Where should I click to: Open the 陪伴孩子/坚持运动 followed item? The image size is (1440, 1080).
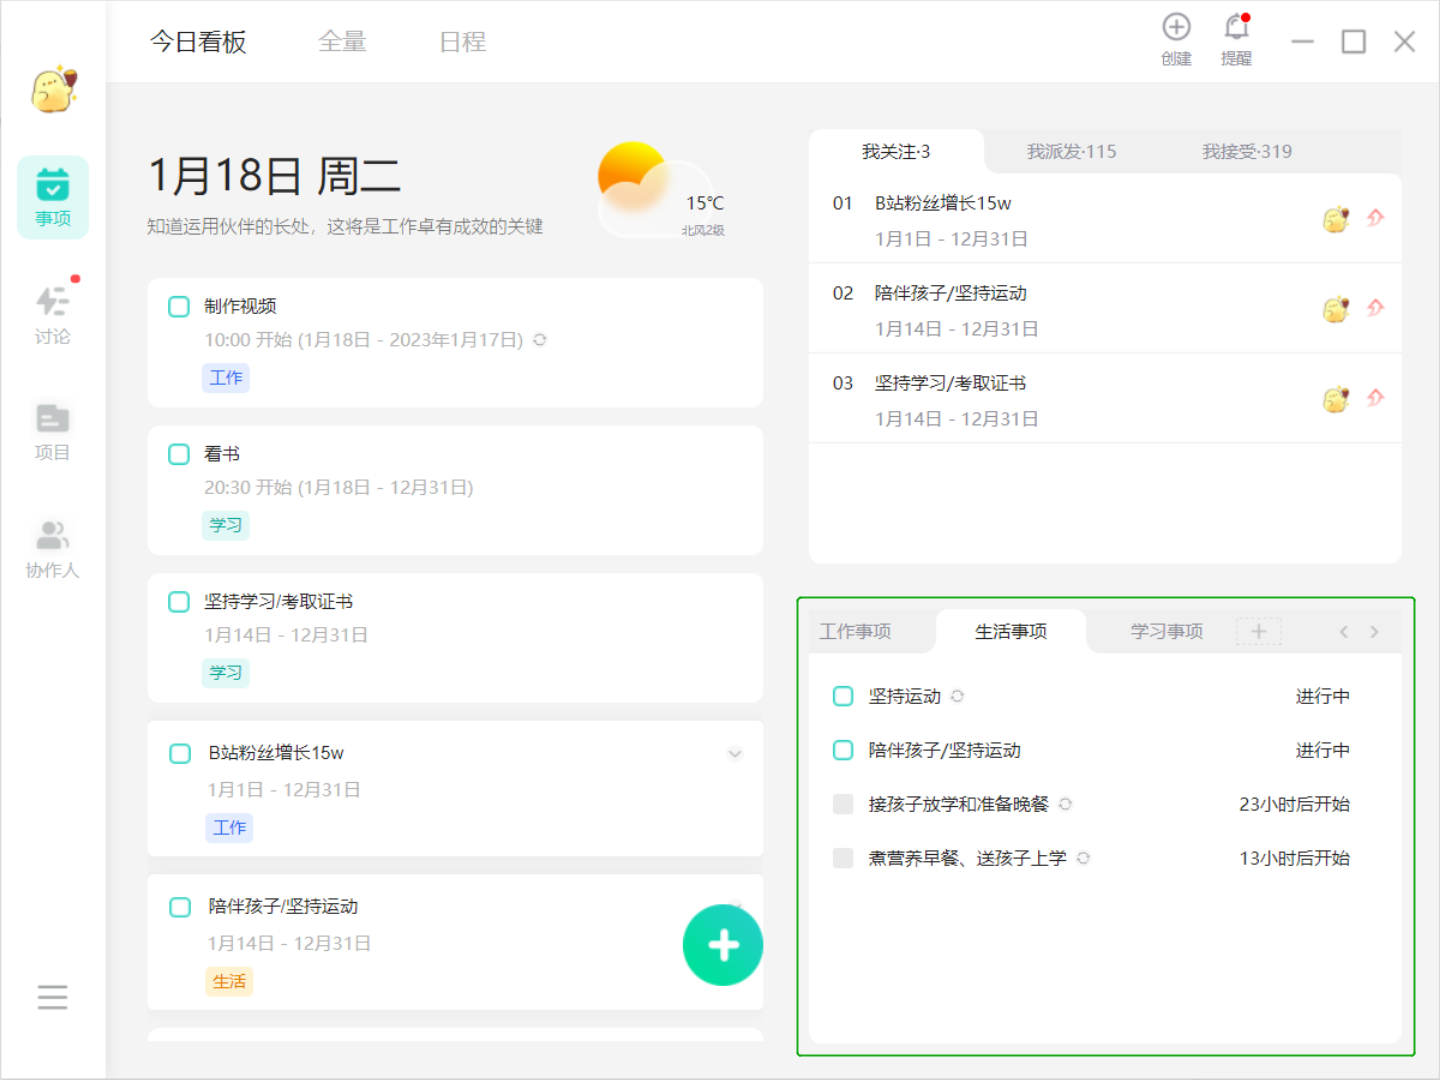pos(951,294)
